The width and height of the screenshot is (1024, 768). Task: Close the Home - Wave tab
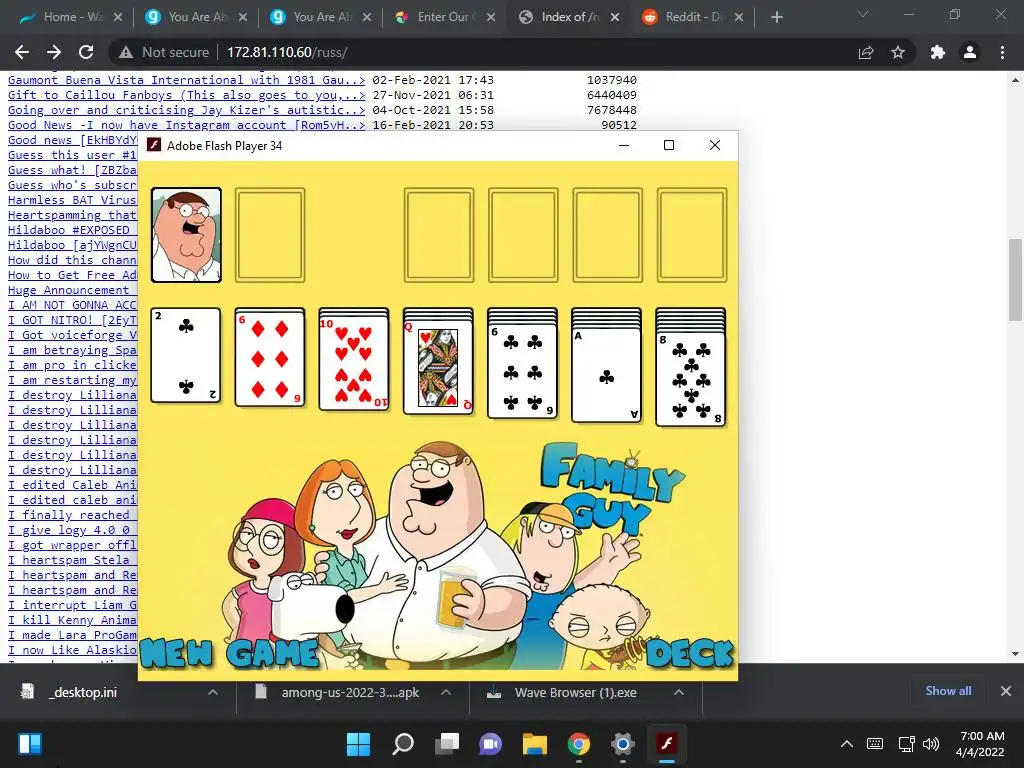(118, 18)
